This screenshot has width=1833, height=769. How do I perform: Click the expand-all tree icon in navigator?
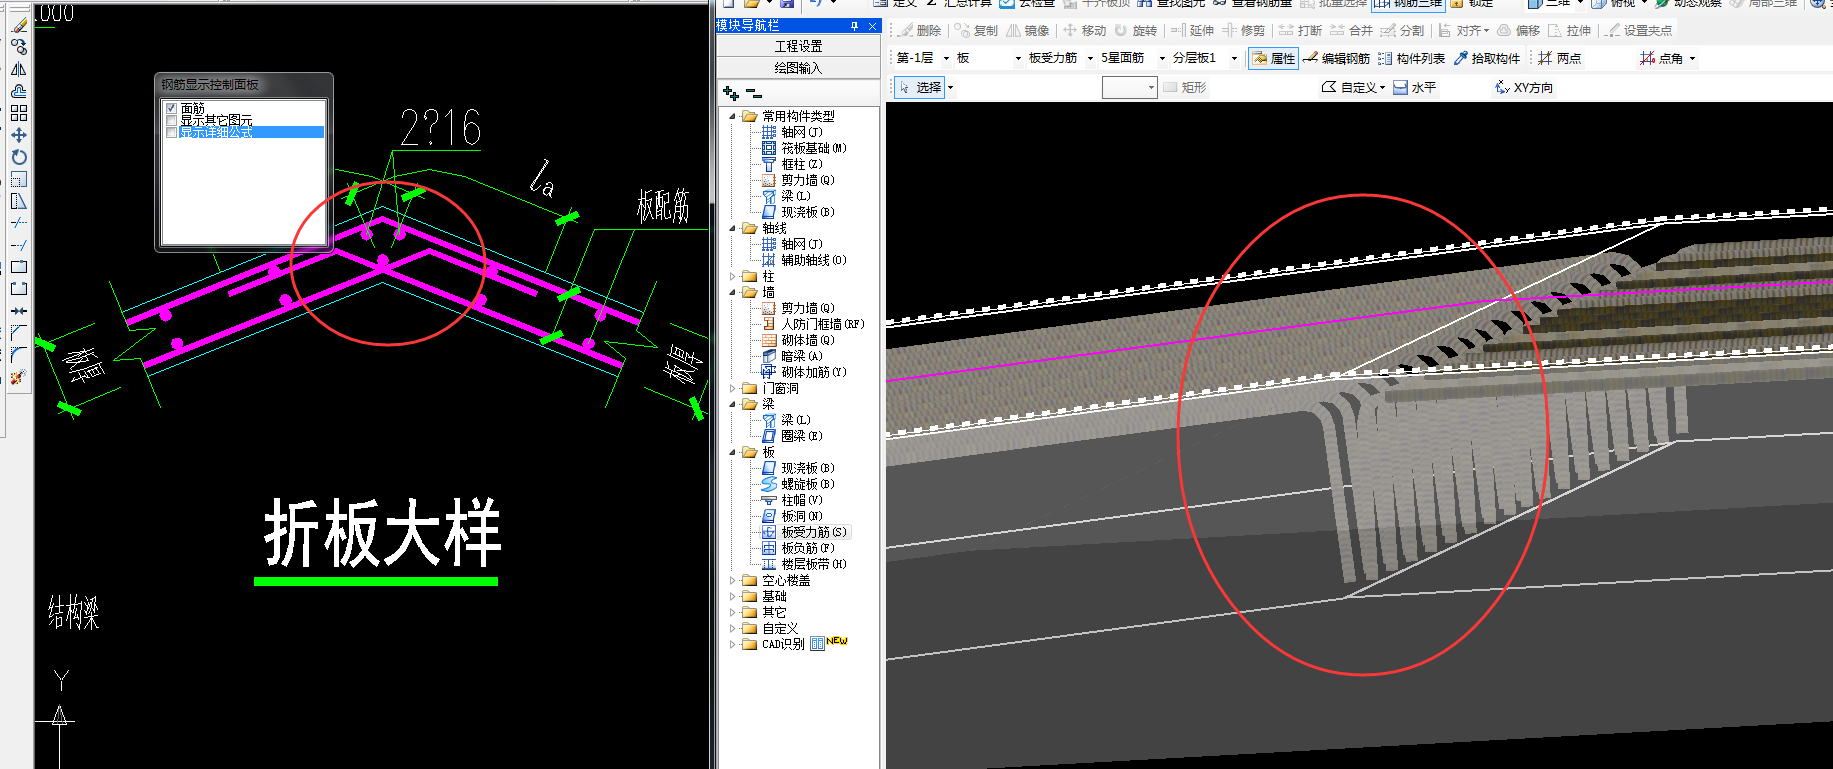tap(731, 93)
